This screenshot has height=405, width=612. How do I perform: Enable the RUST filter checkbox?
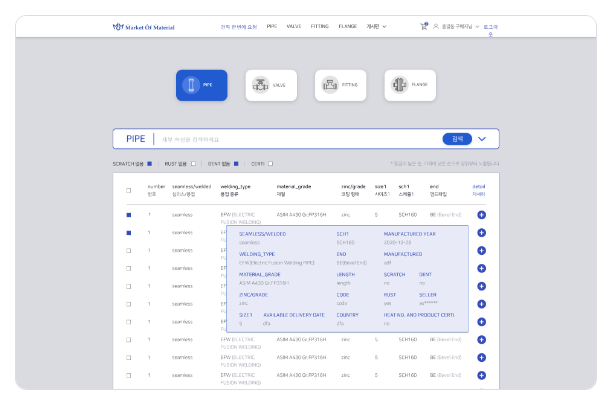coord(184,163)
